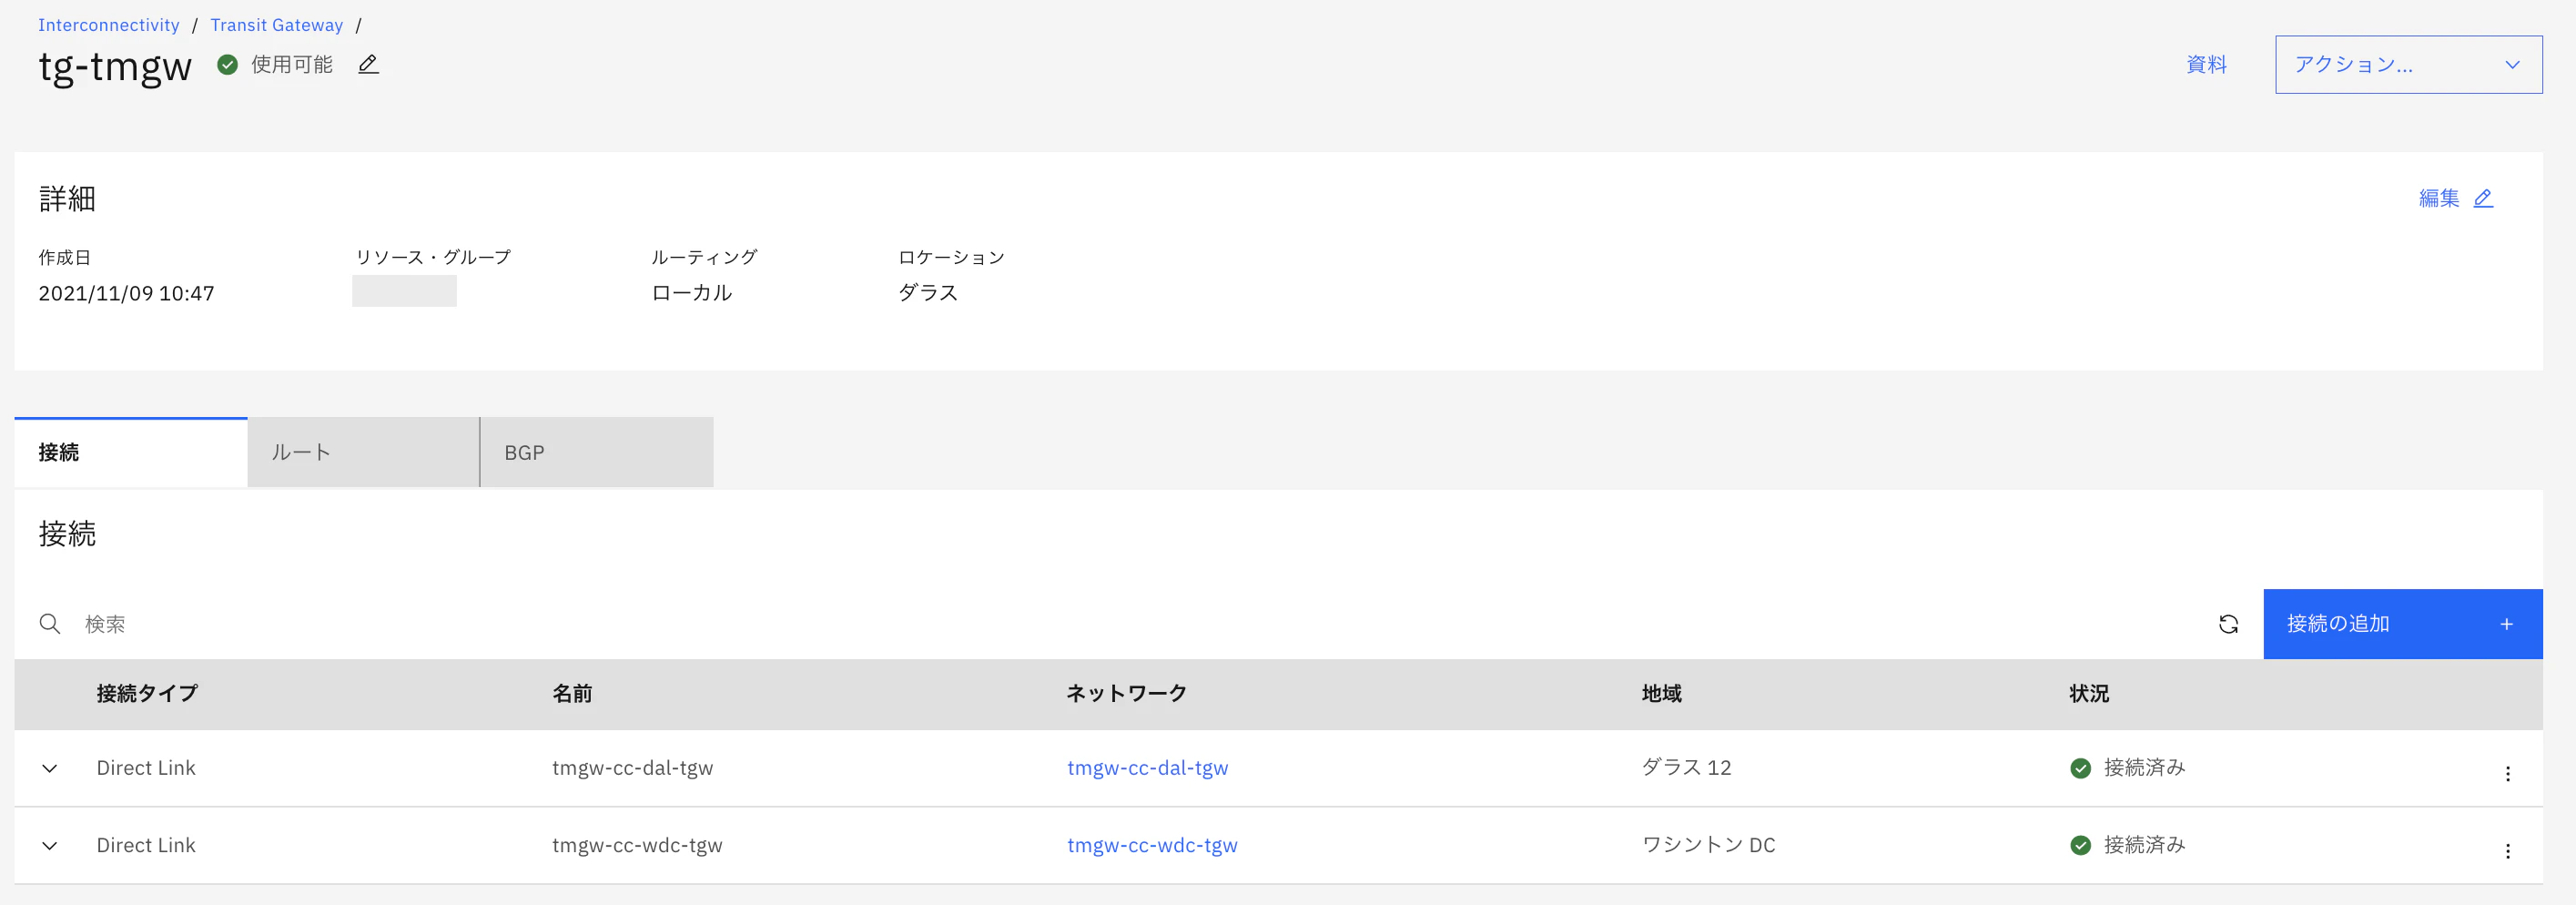Open the 資料 documentation link
The height and width of the screenshot is (905, 2576).
[2206, 64]
